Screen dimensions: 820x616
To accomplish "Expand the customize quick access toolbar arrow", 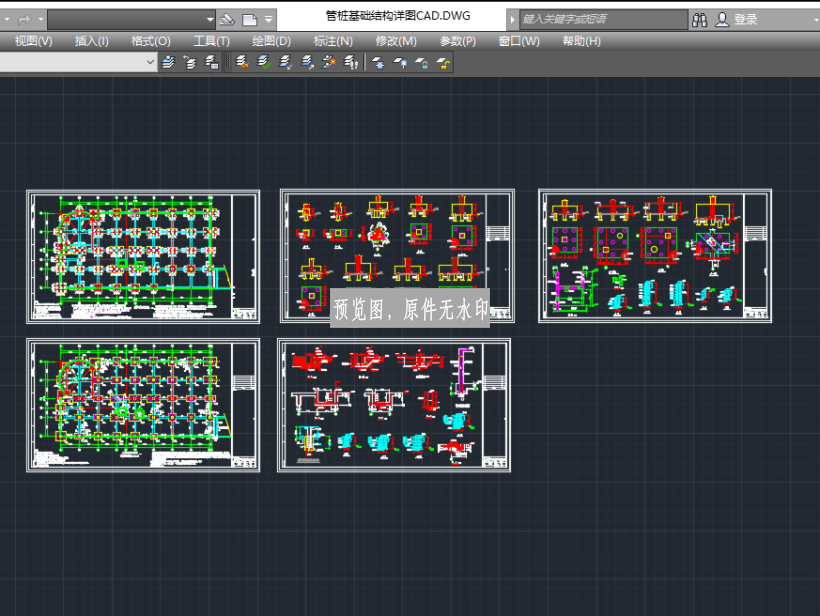I will pos(269,20).
